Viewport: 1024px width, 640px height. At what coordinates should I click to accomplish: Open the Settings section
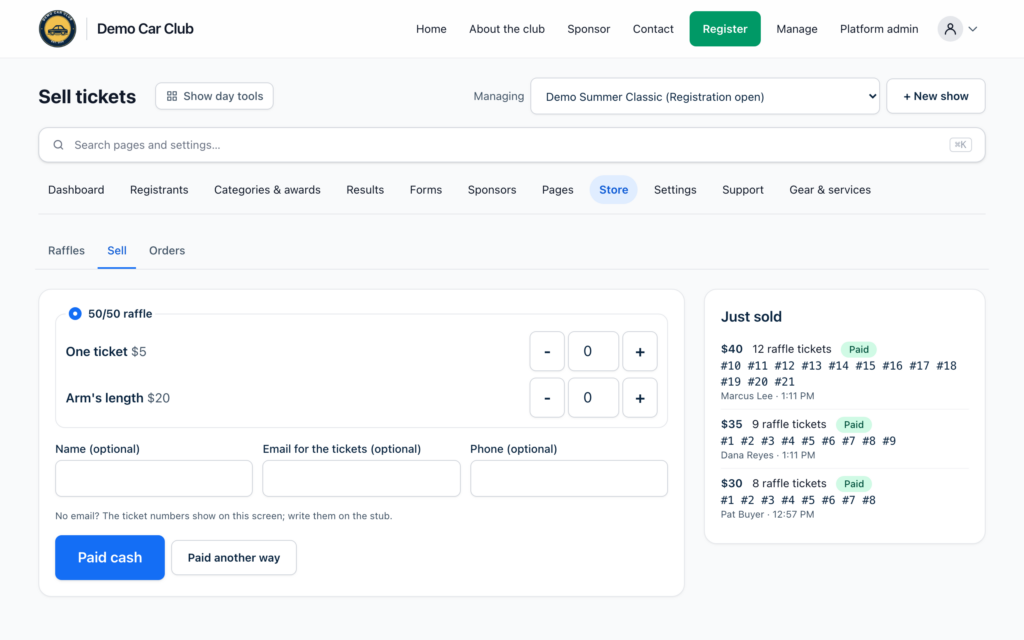[x=675, y=190]
